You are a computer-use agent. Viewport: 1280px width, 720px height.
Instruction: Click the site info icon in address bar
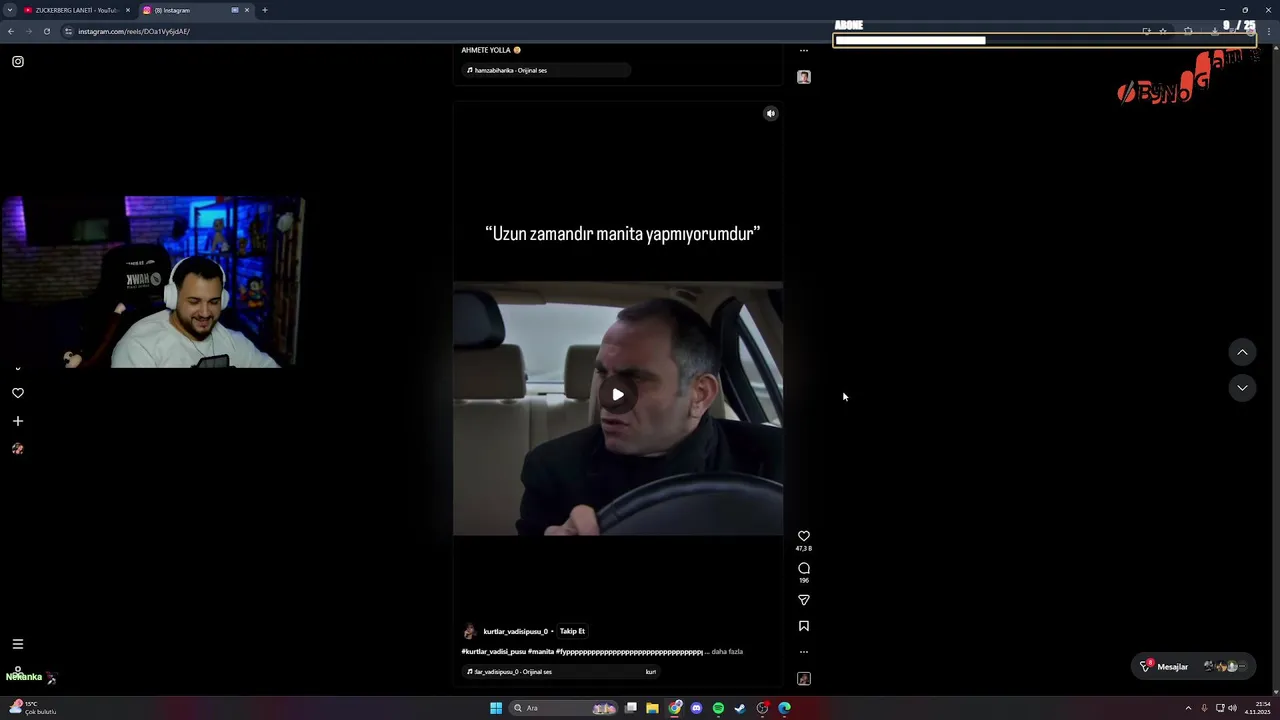pos(68,31)
